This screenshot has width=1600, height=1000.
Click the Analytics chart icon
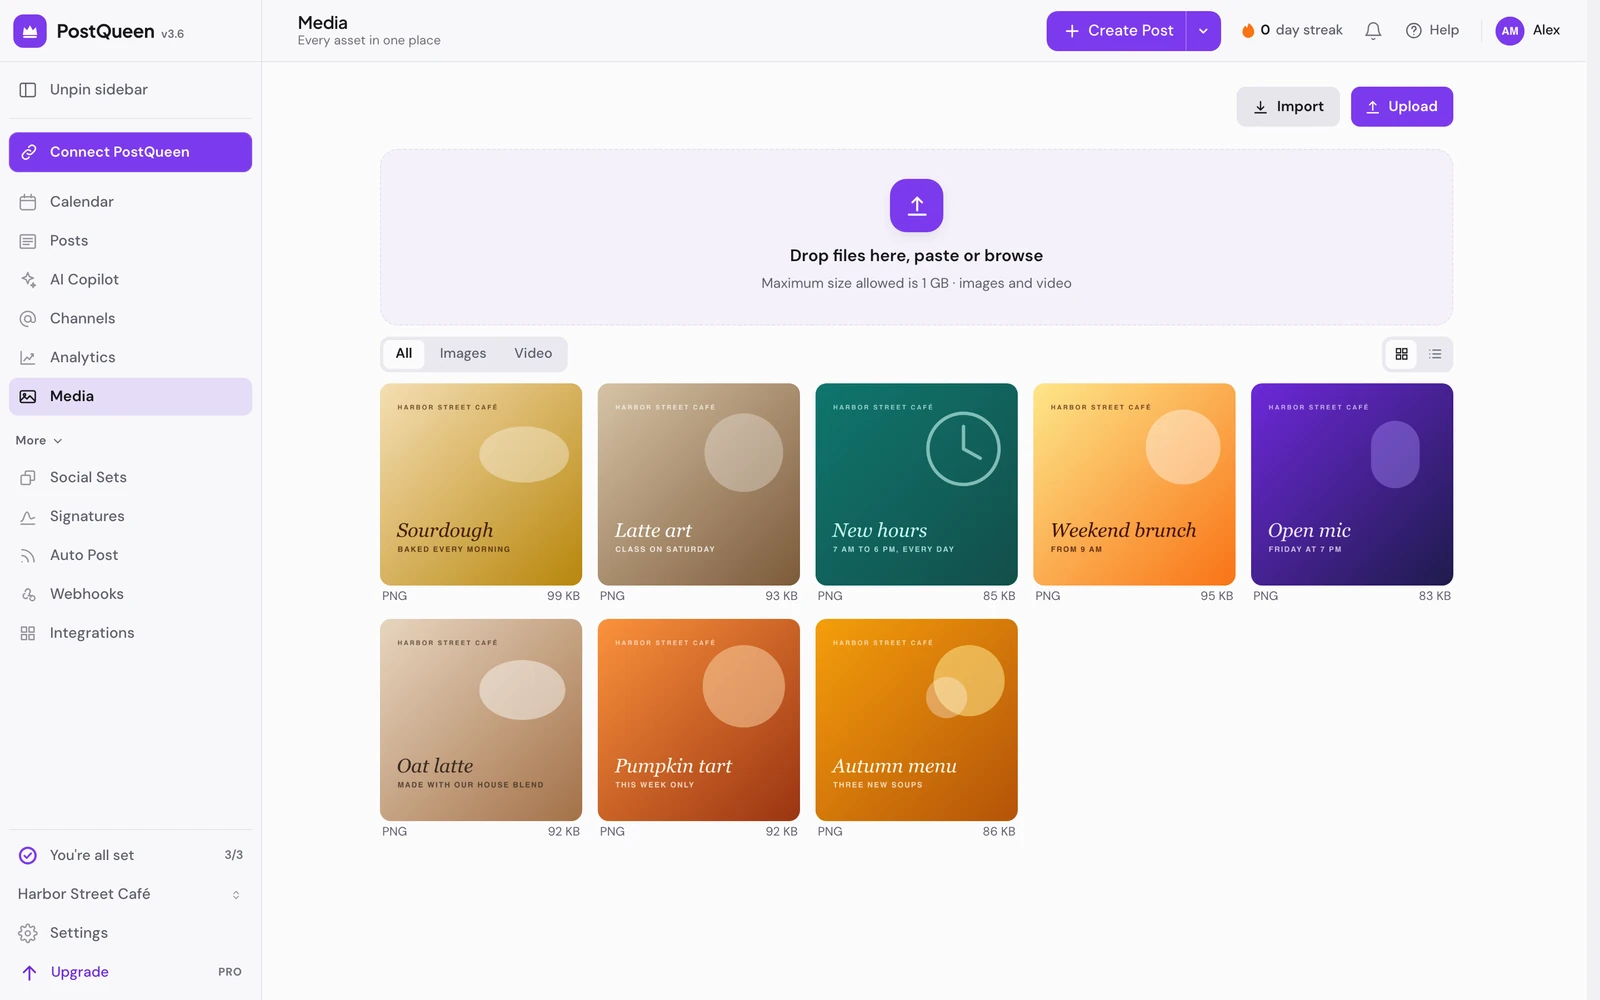(x=28, y=358)
